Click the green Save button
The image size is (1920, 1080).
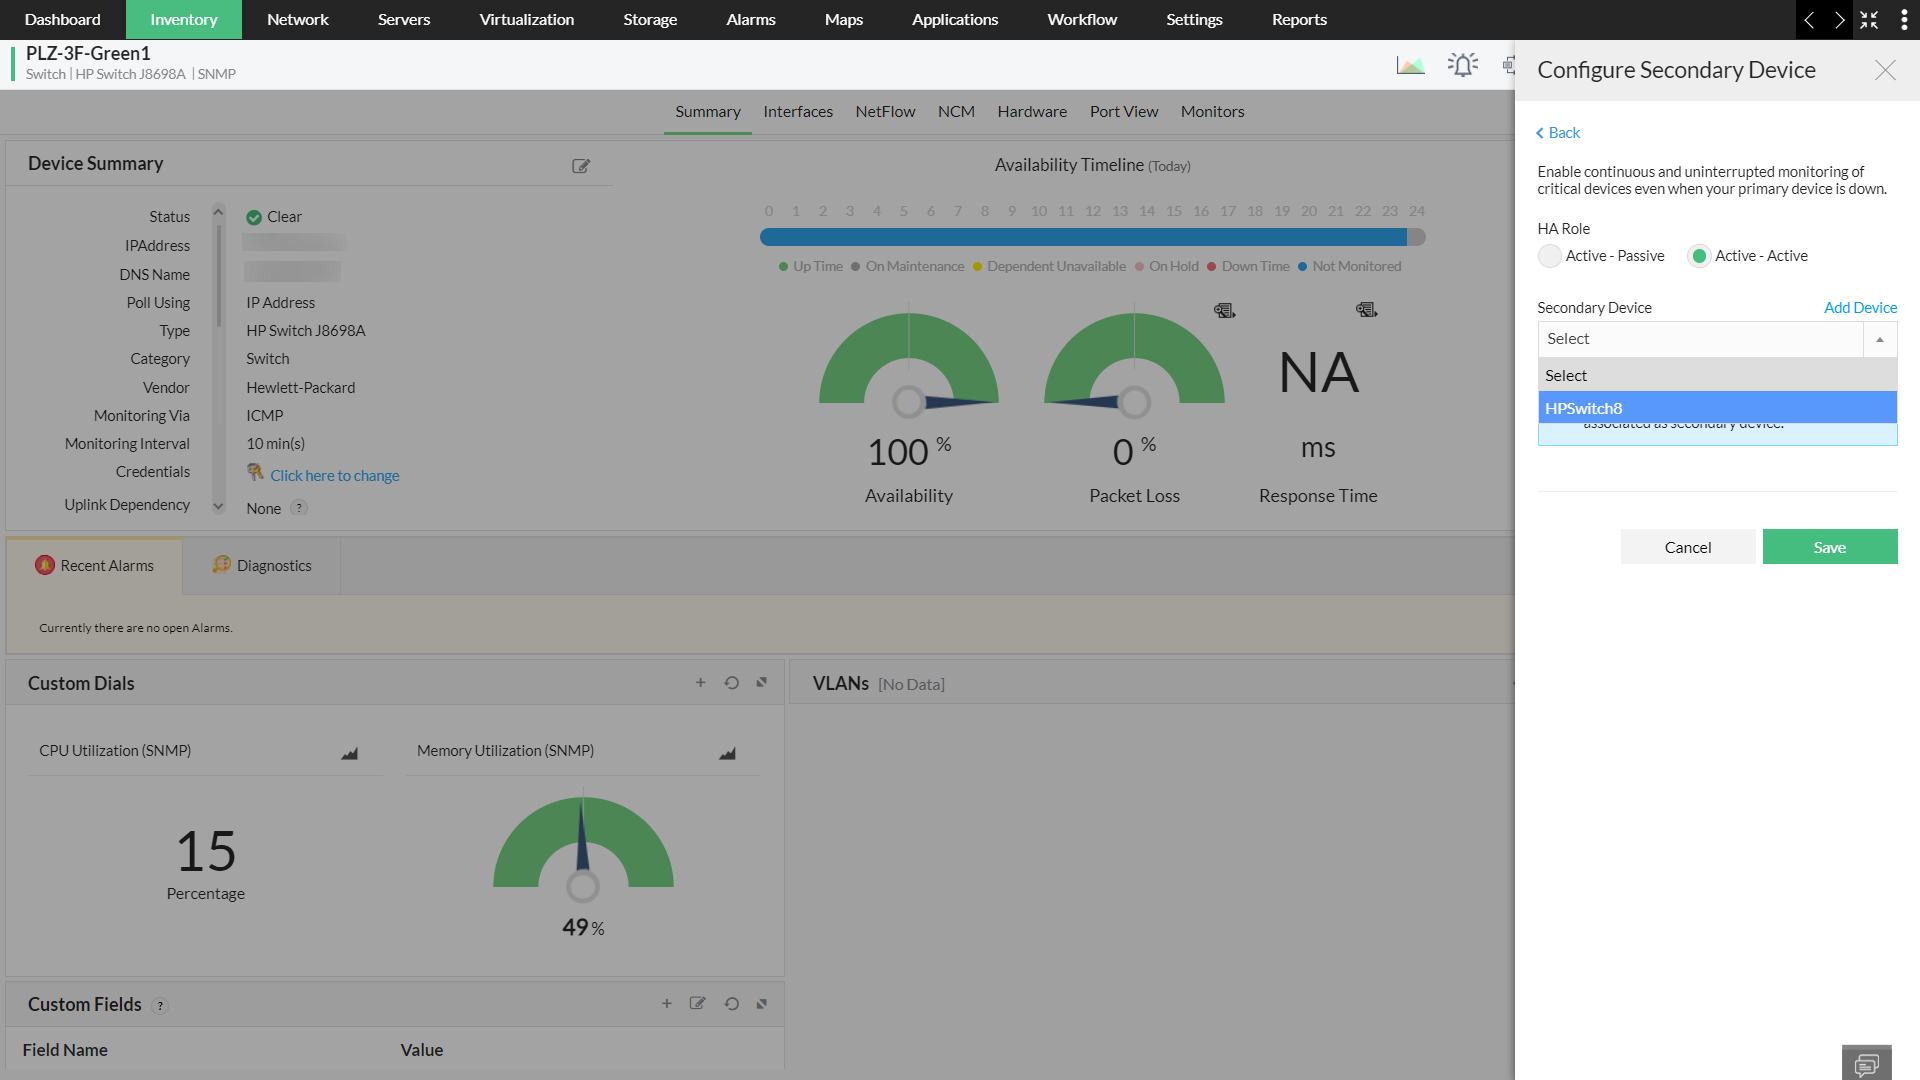click(1829, 547)
